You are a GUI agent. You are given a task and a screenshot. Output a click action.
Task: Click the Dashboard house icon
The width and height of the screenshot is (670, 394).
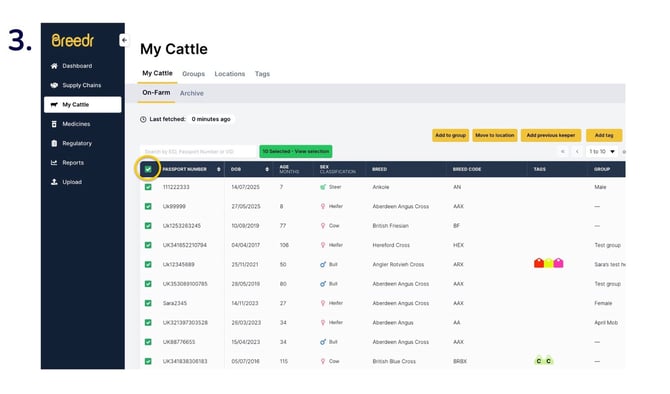[x=54, y=66]
